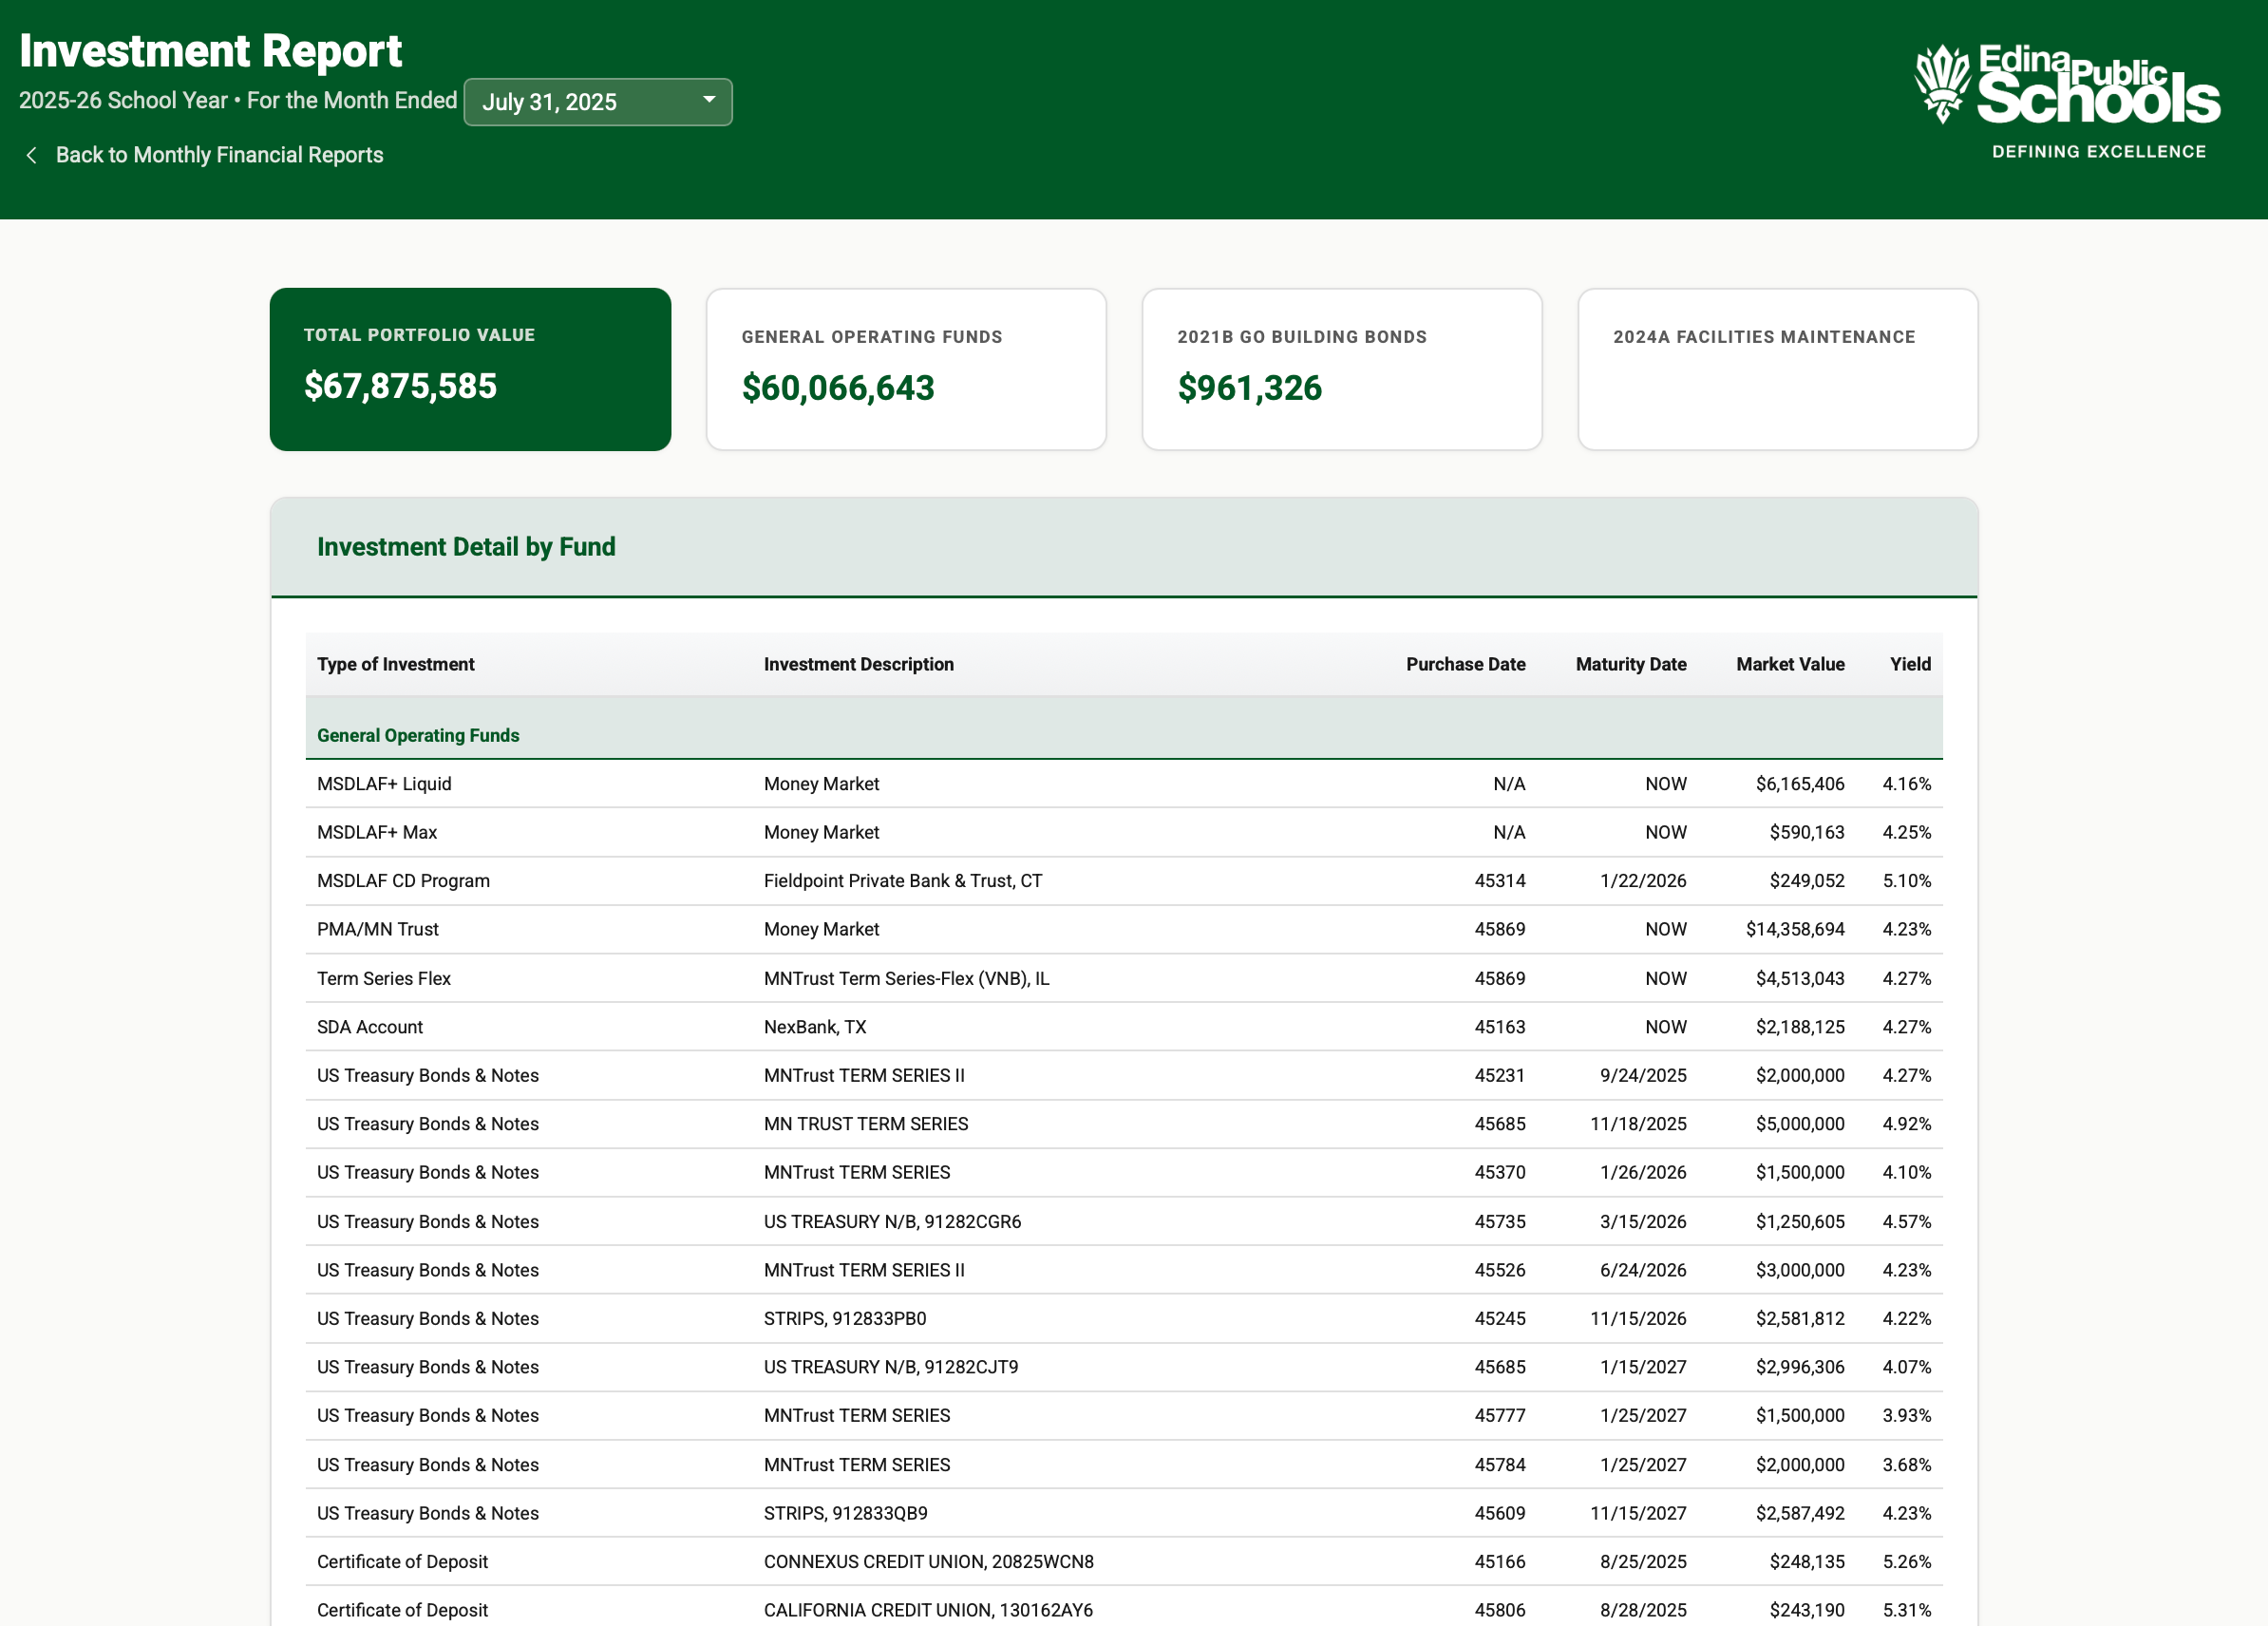
Task: Open the month selector showing July 31, 2025
Action: click(x=597, y=101)
